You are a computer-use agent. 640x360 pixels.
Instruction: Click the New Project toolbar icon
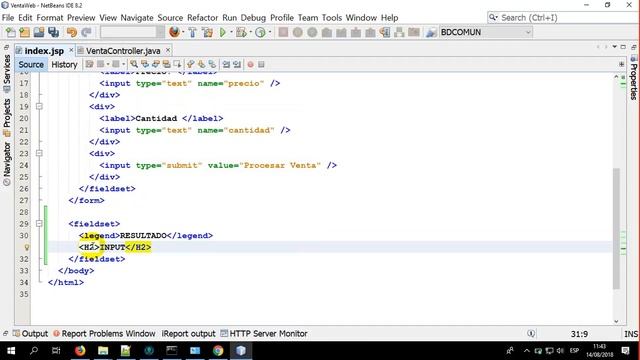click(24, 32)
